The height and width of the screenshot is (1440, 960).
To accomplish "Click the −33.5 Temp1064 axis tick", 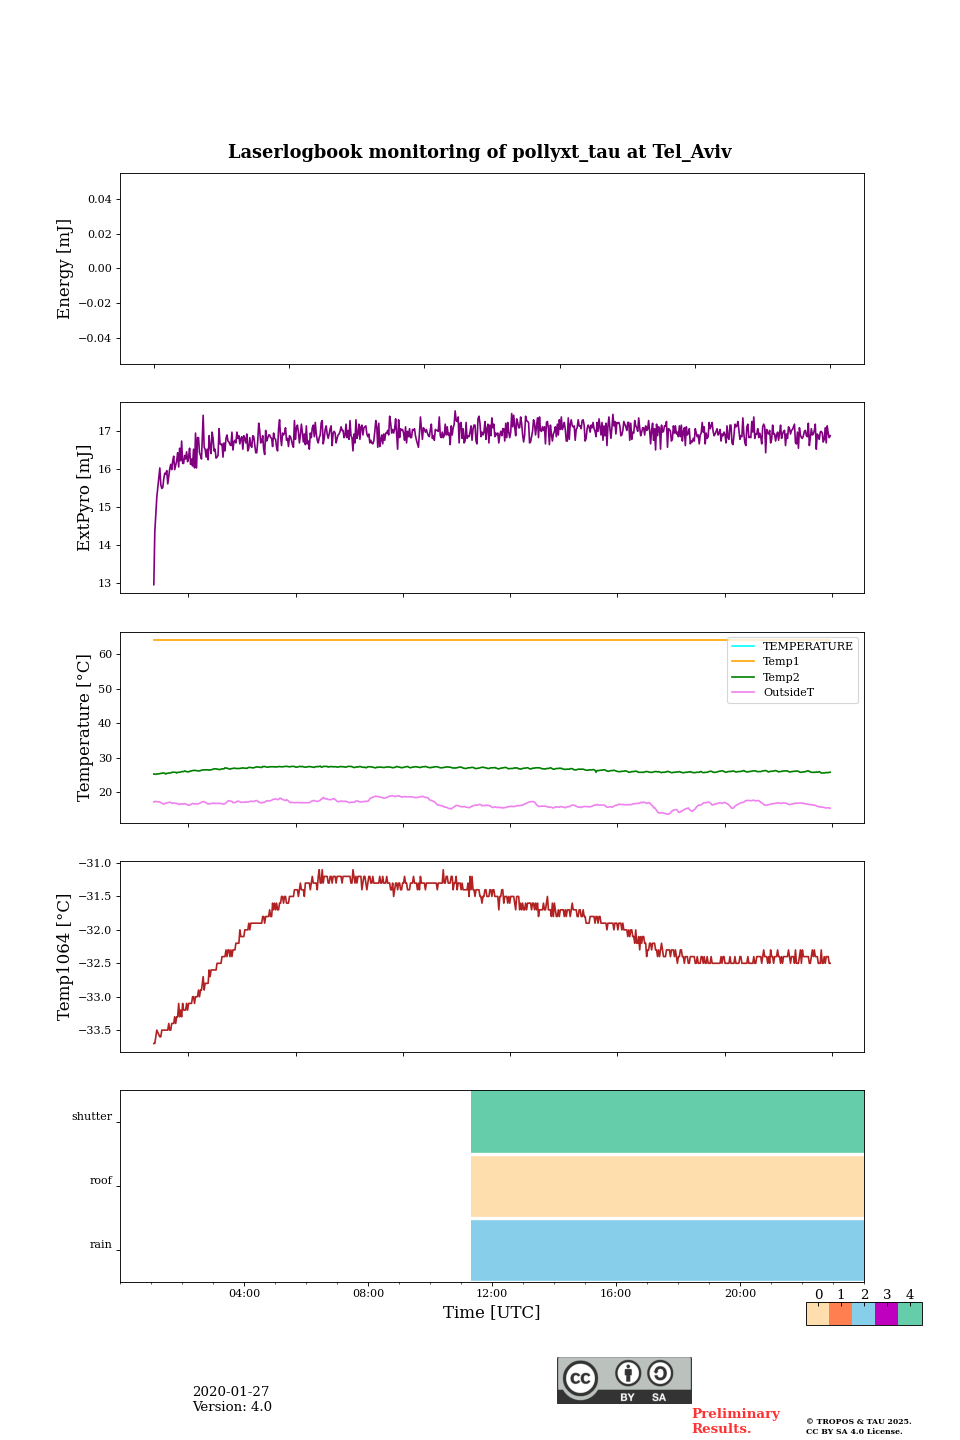I will [x=95, y=1030].
